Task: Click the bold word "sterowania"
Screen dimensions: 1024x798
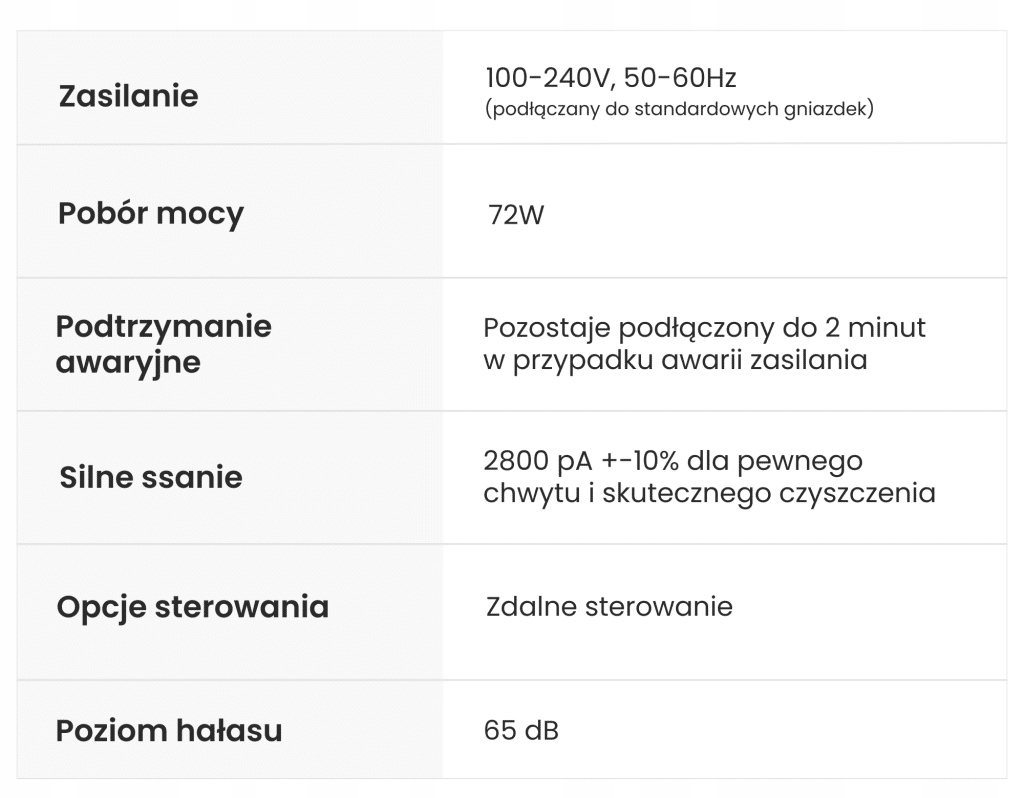Action: pos(242,607)
